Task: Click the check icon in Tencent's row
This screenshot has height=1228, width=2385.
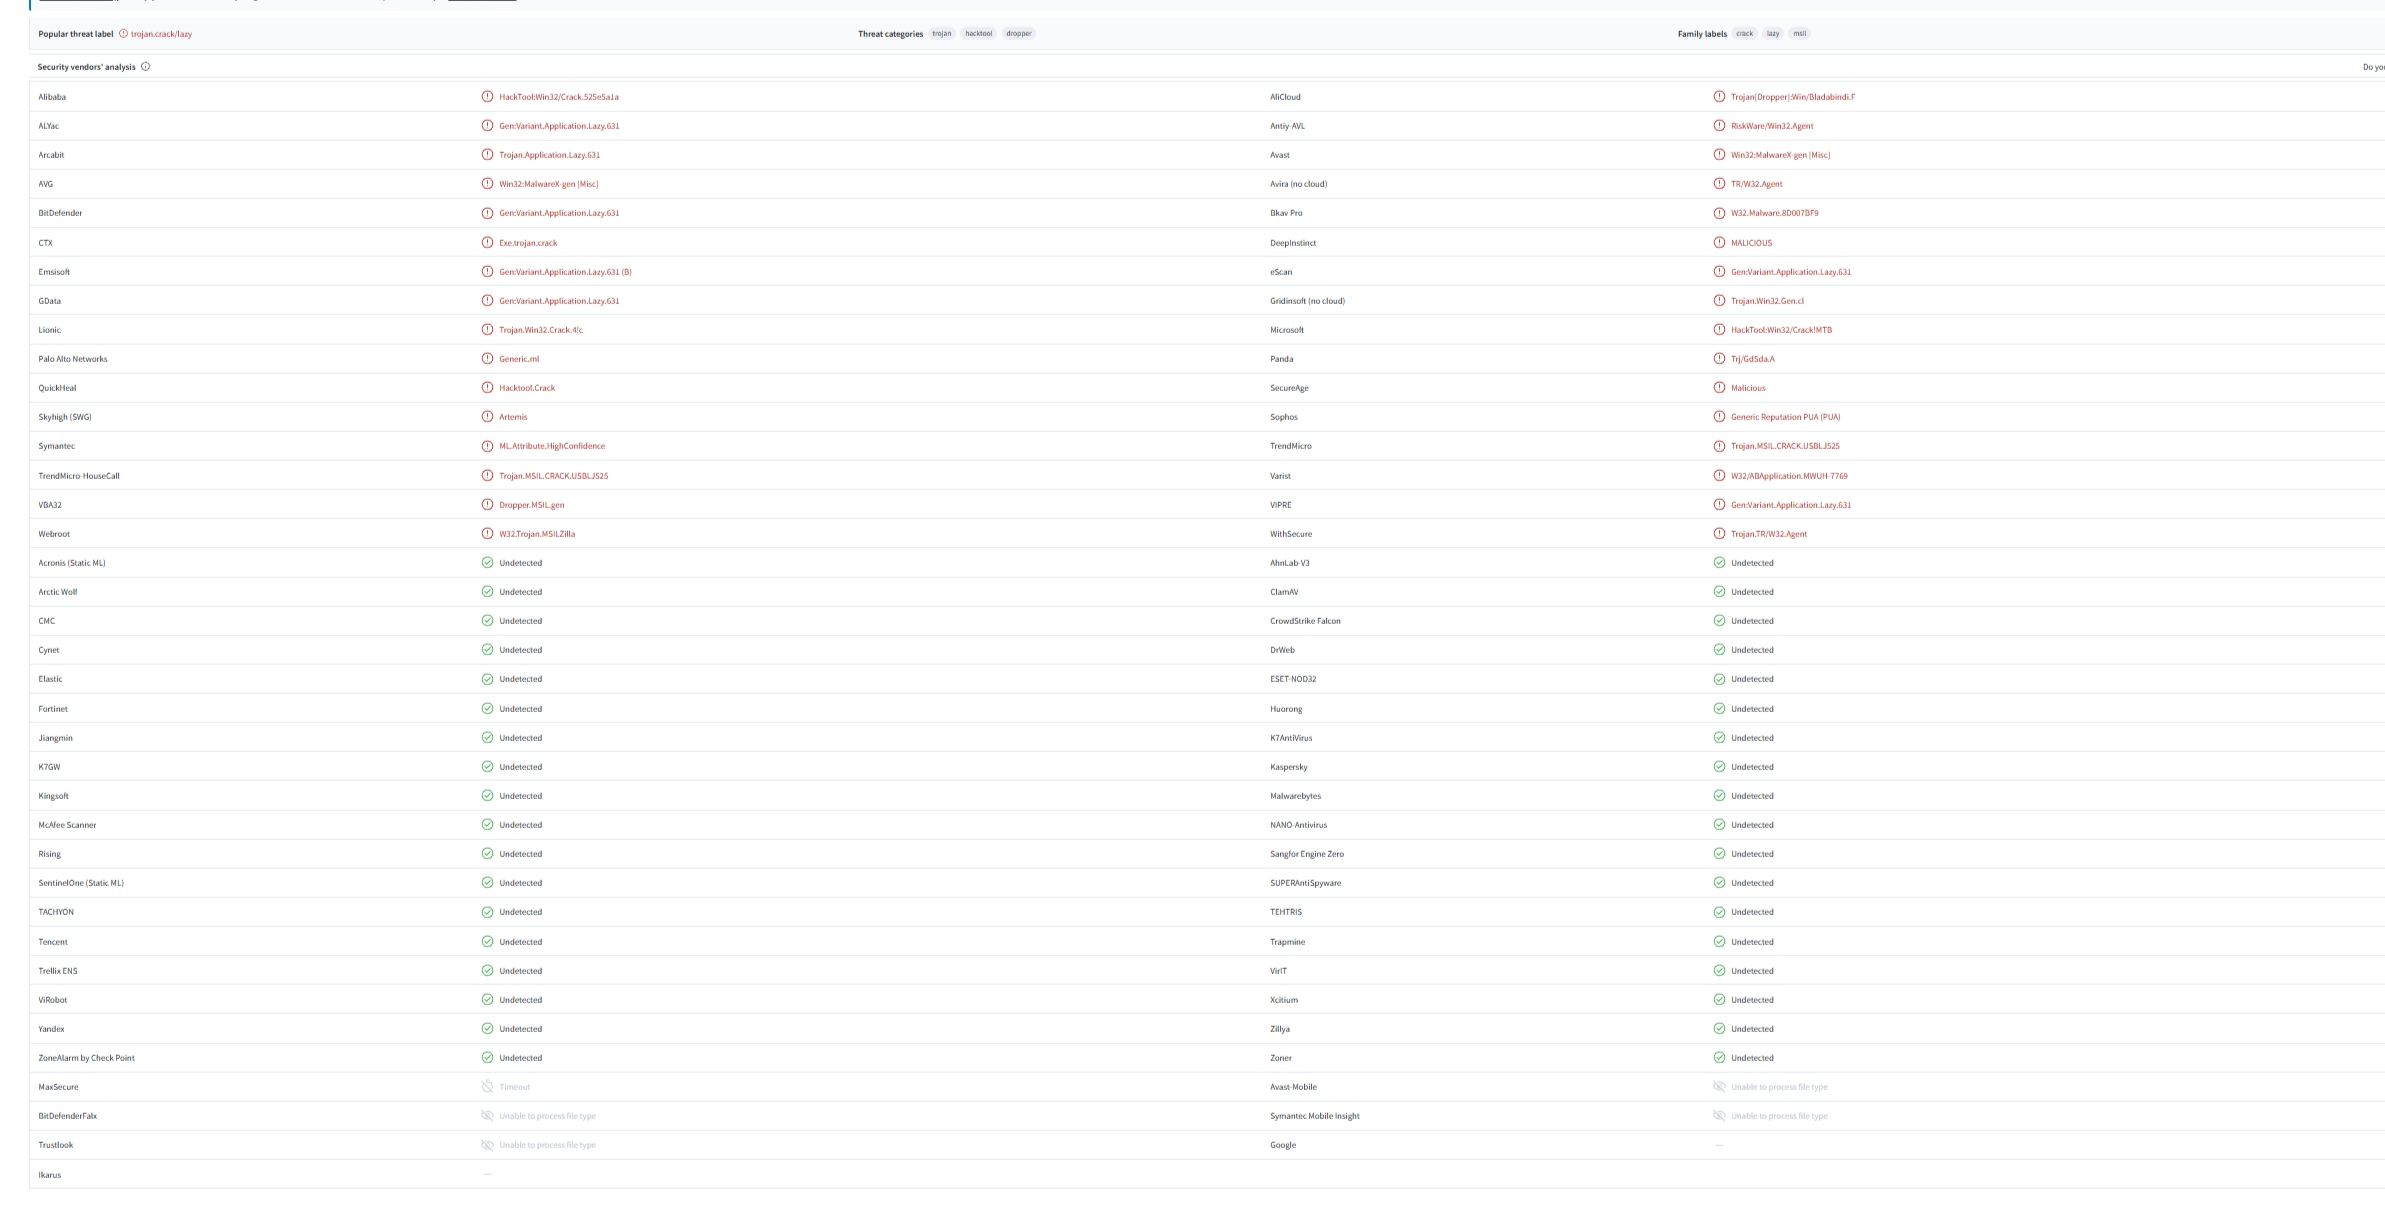Action: click(x=488, y=942)
